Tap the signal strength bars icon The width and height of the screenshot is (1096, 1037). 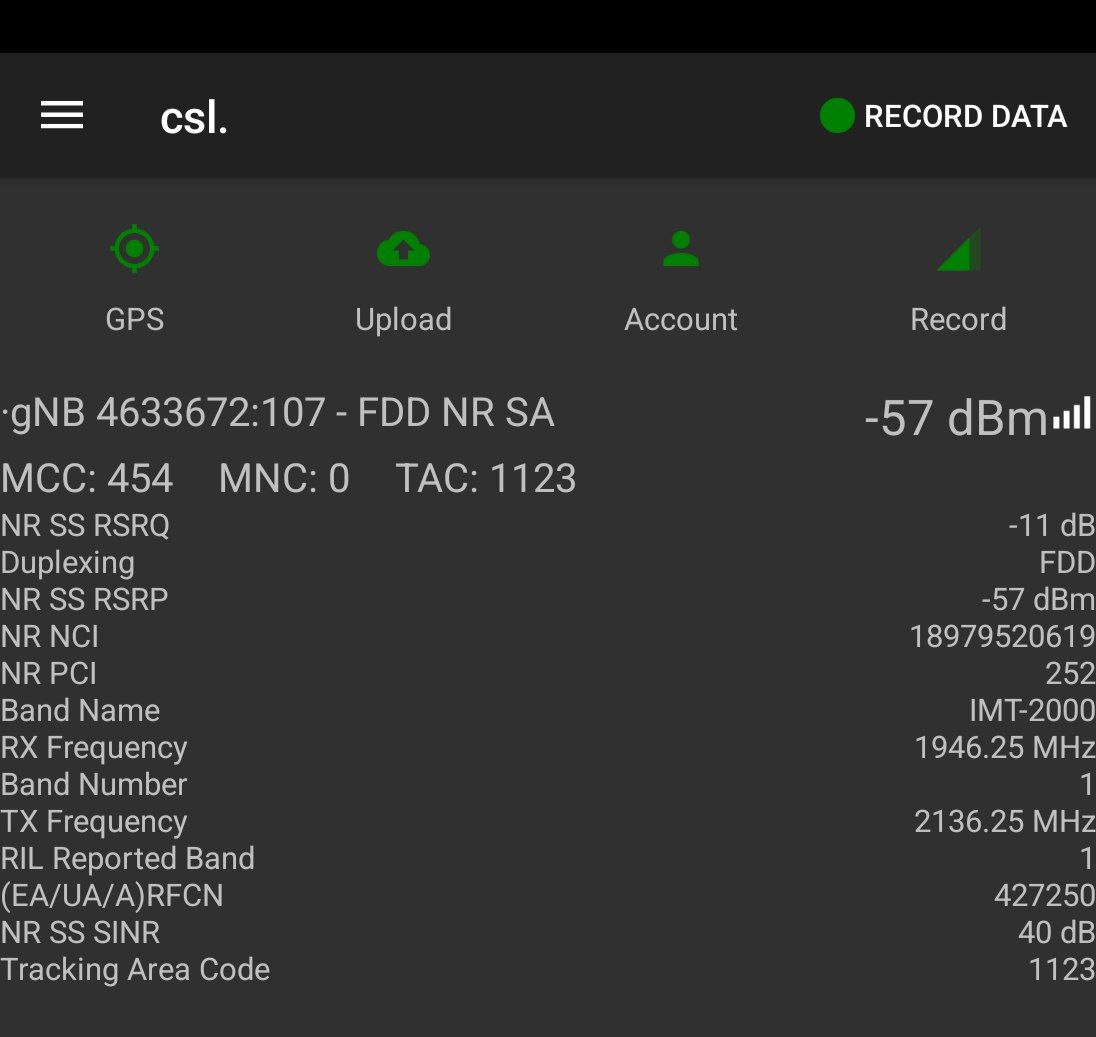tap(1071, 415)
